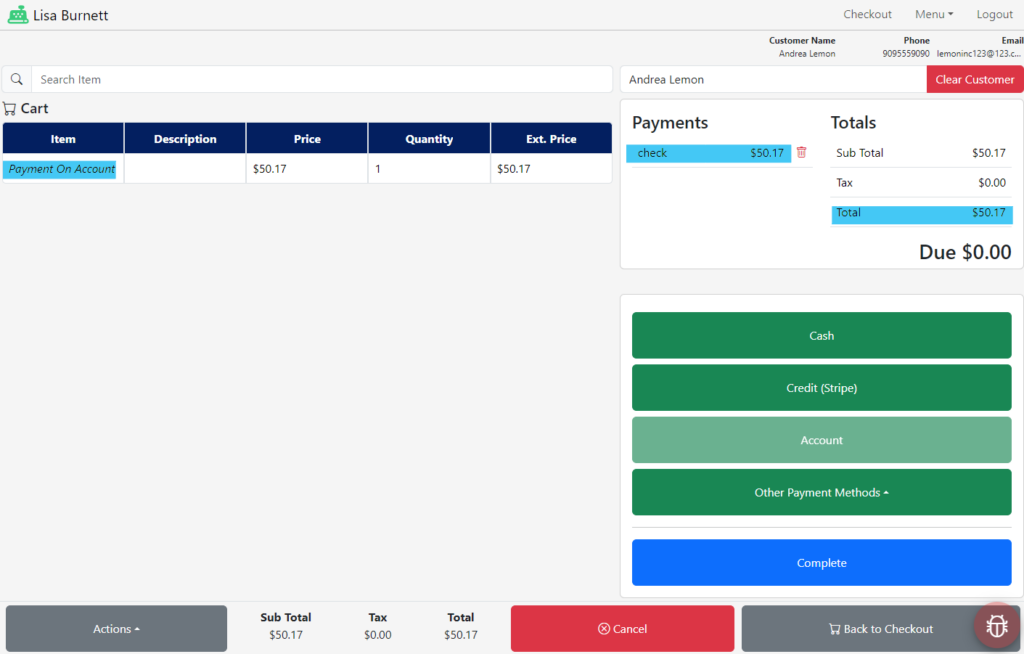The height and width of the screenshot is (654, 1024).
Task: Select the Cash payment method
Action: click(820, 335)
